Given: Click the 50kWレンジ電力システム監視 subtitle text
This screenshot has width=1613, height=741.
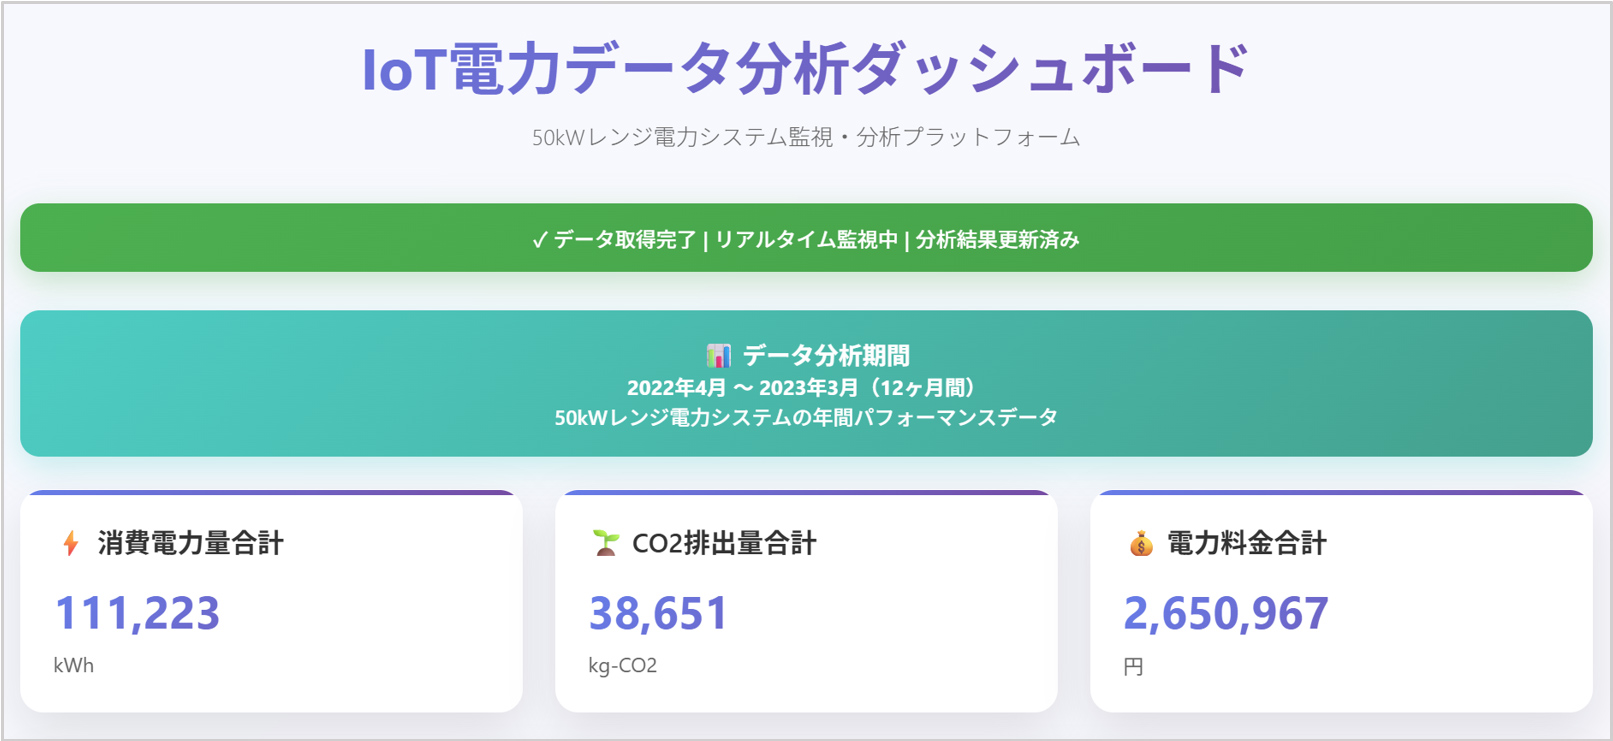Looking at the screenshot, I should point(805,137).
